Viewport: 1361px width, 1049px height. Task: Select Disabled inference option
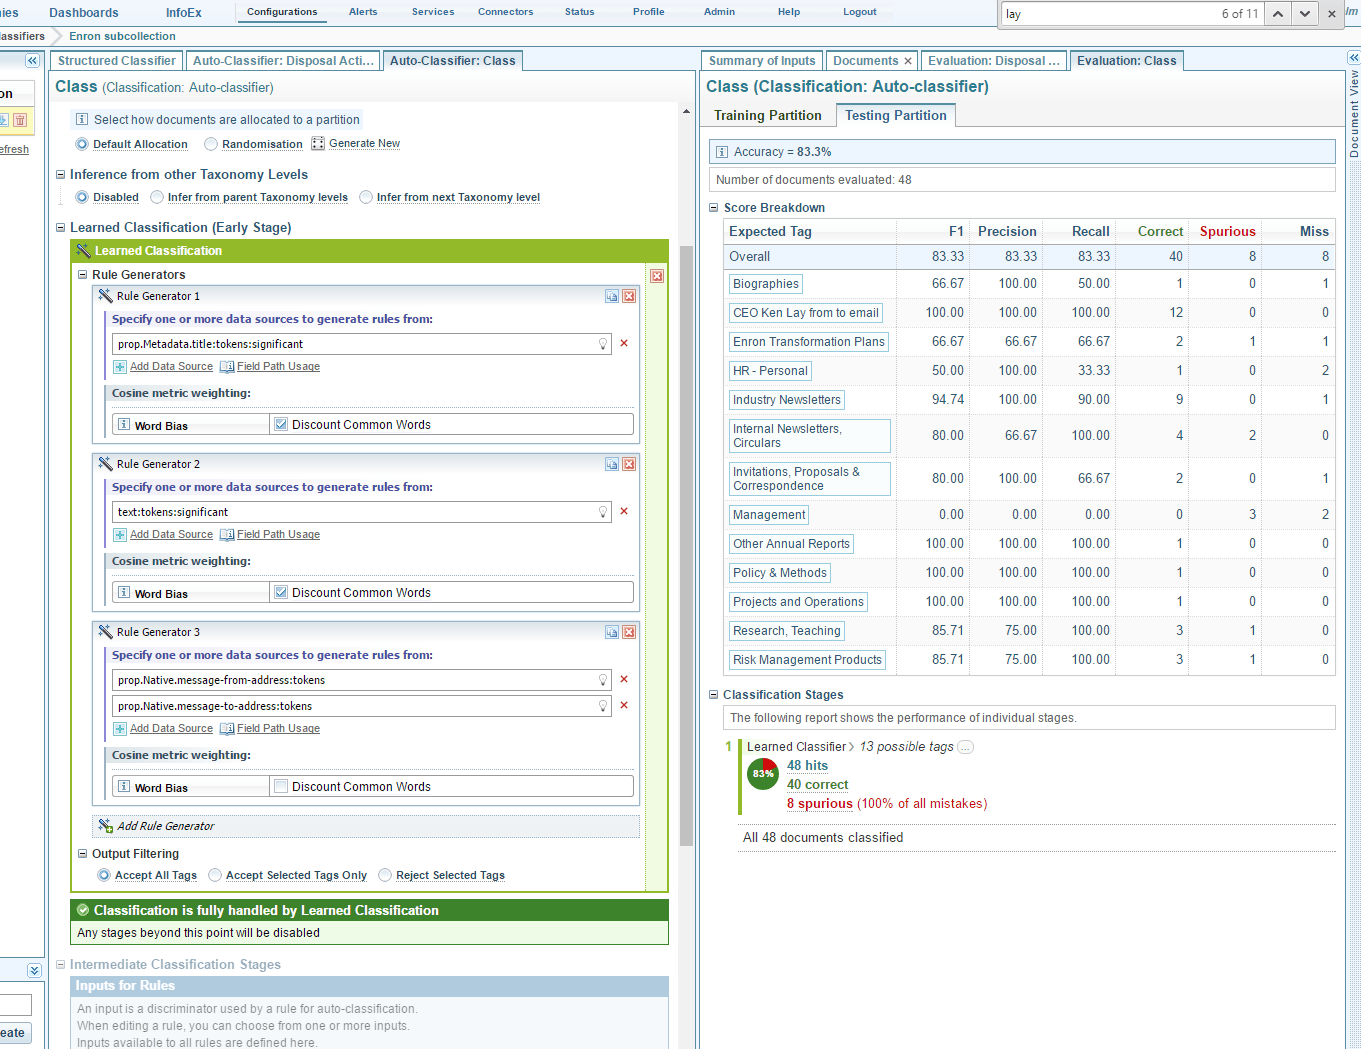pyautogui.click(x=82, y=197)
